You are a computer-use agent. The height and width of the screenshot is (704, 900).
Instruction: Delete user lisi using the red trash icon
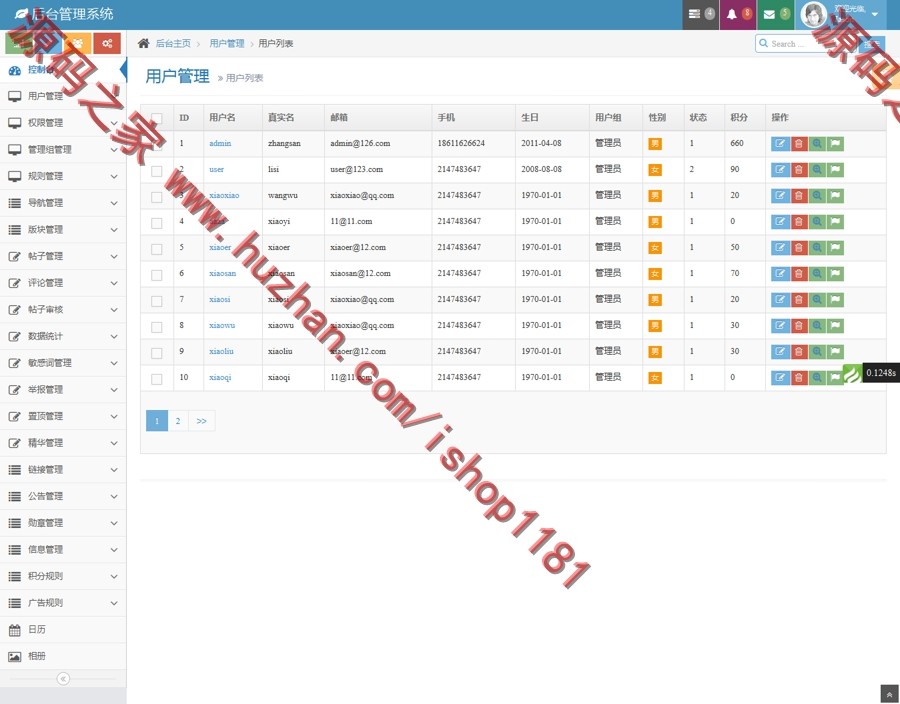coord(800,169)
